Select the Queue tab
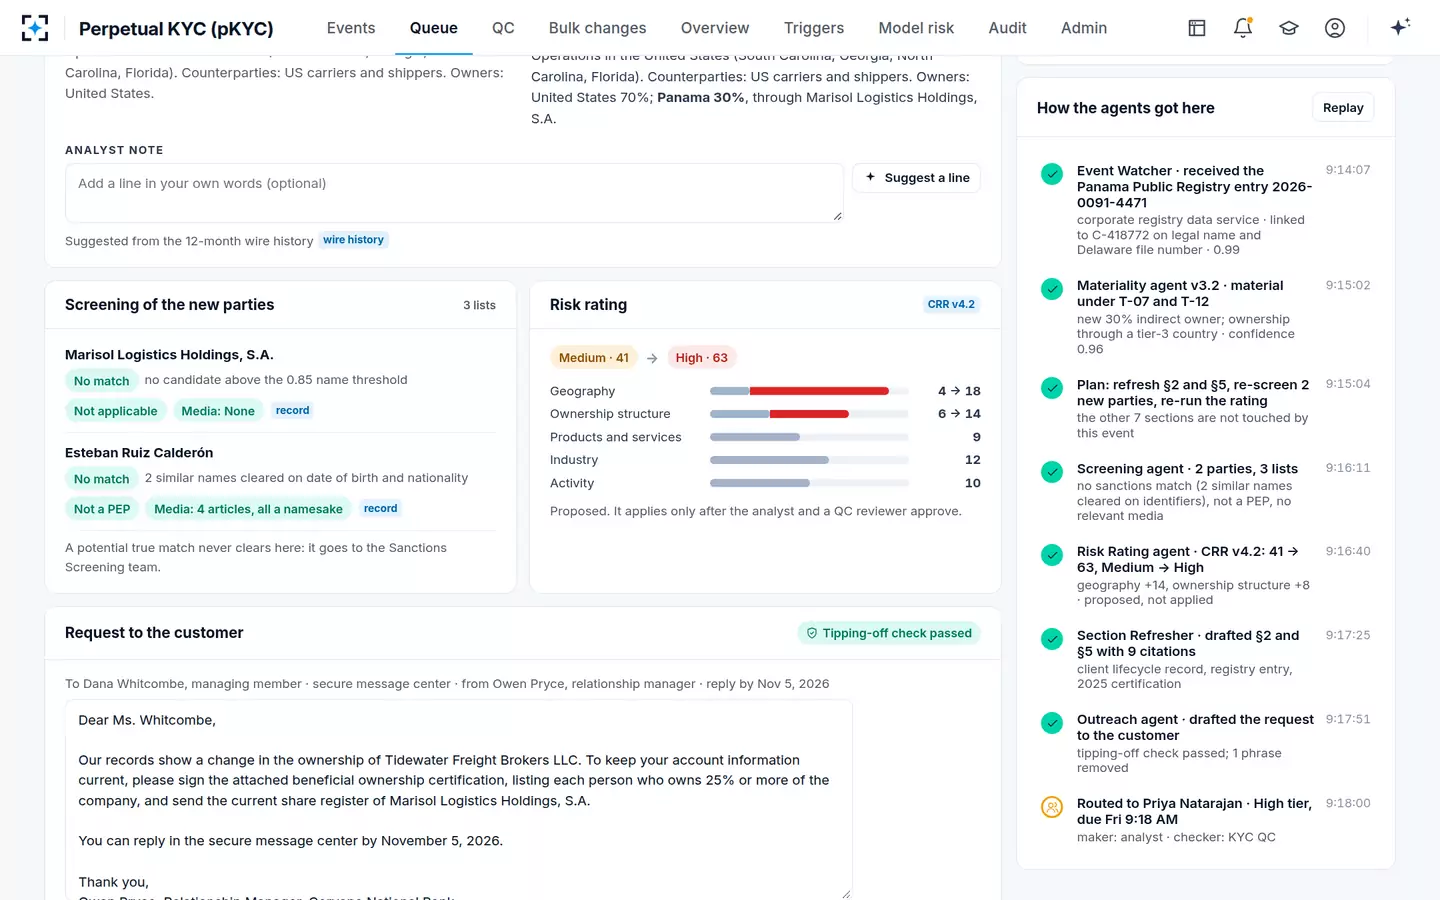Viewport: 1440px width, 900px height. pos(434,28)
